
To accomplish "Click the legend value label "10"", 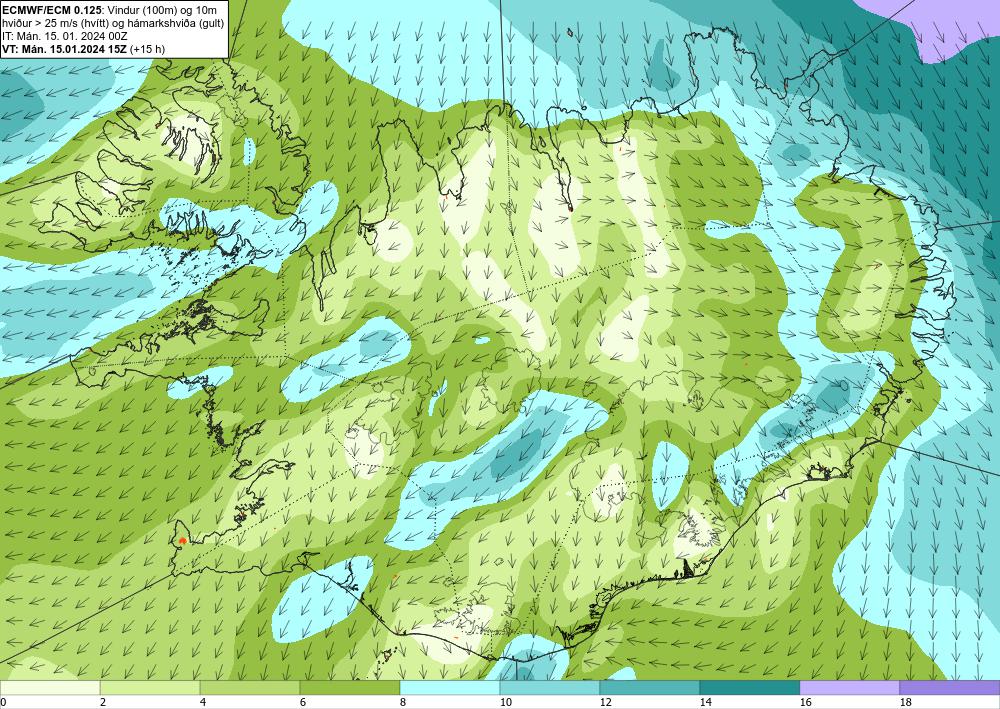I will 506,703.
